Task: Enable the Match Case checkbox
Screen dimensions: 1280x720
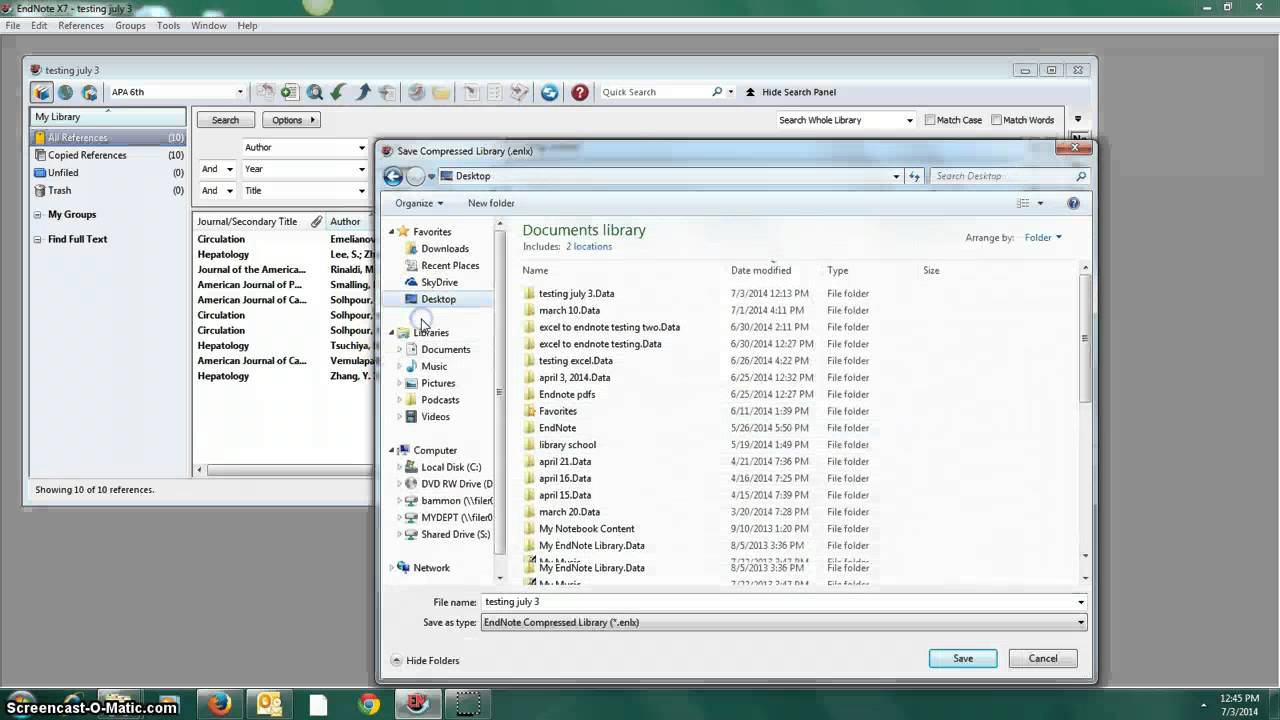Action: click(x=930, y=120)
